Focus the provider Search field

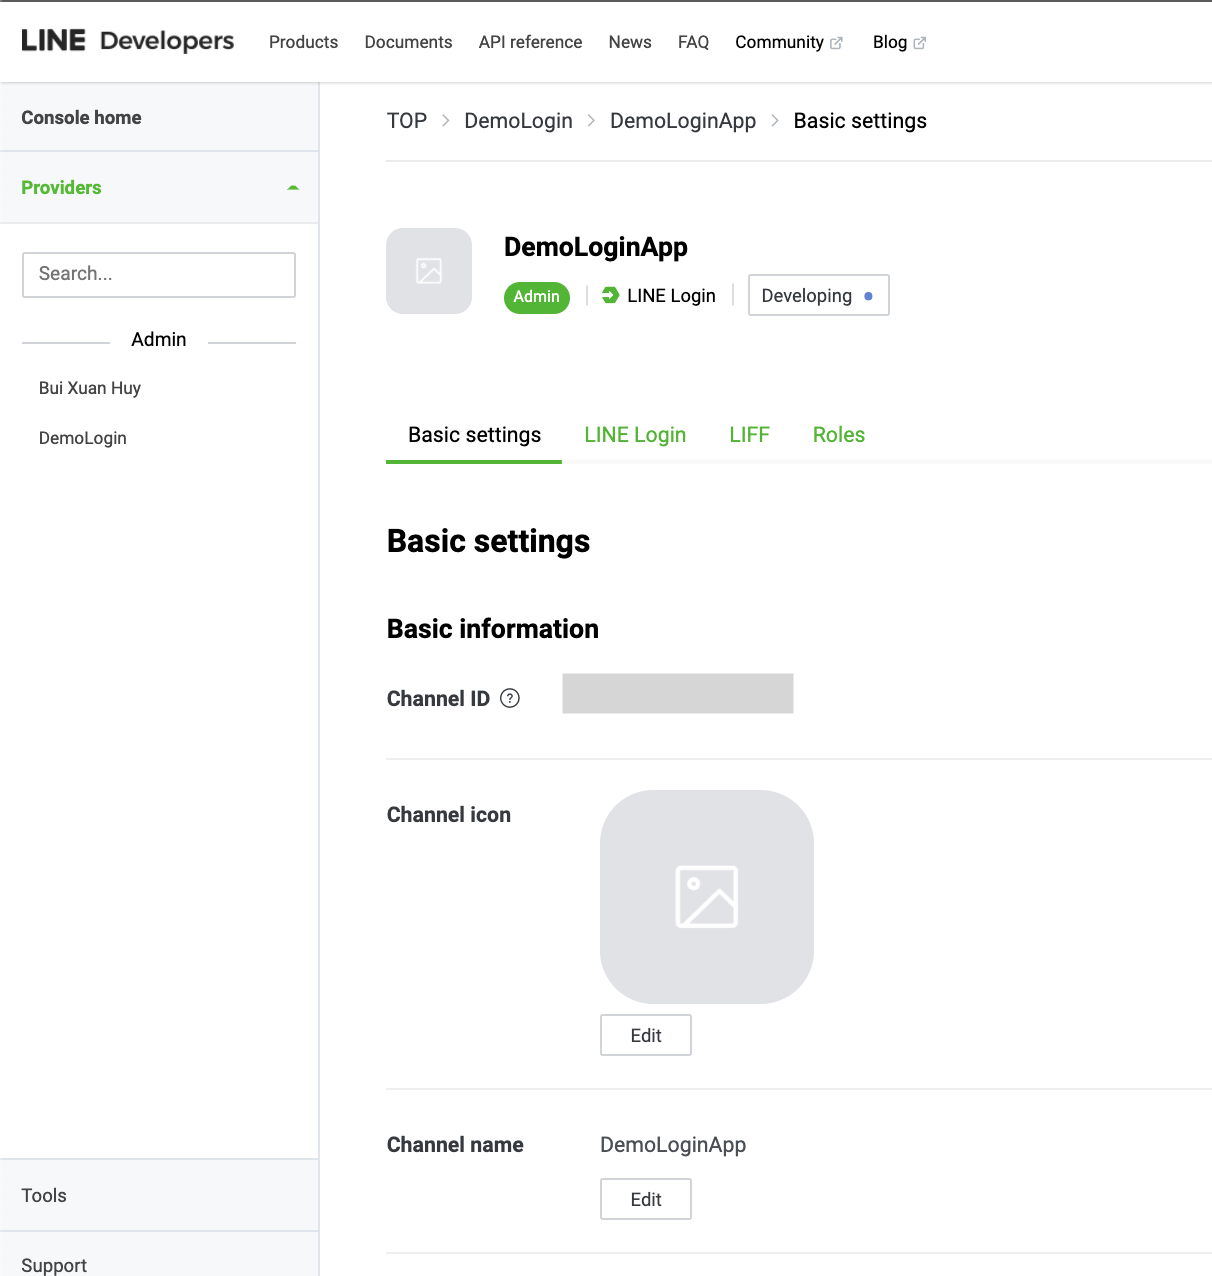(x=159, y=274)
